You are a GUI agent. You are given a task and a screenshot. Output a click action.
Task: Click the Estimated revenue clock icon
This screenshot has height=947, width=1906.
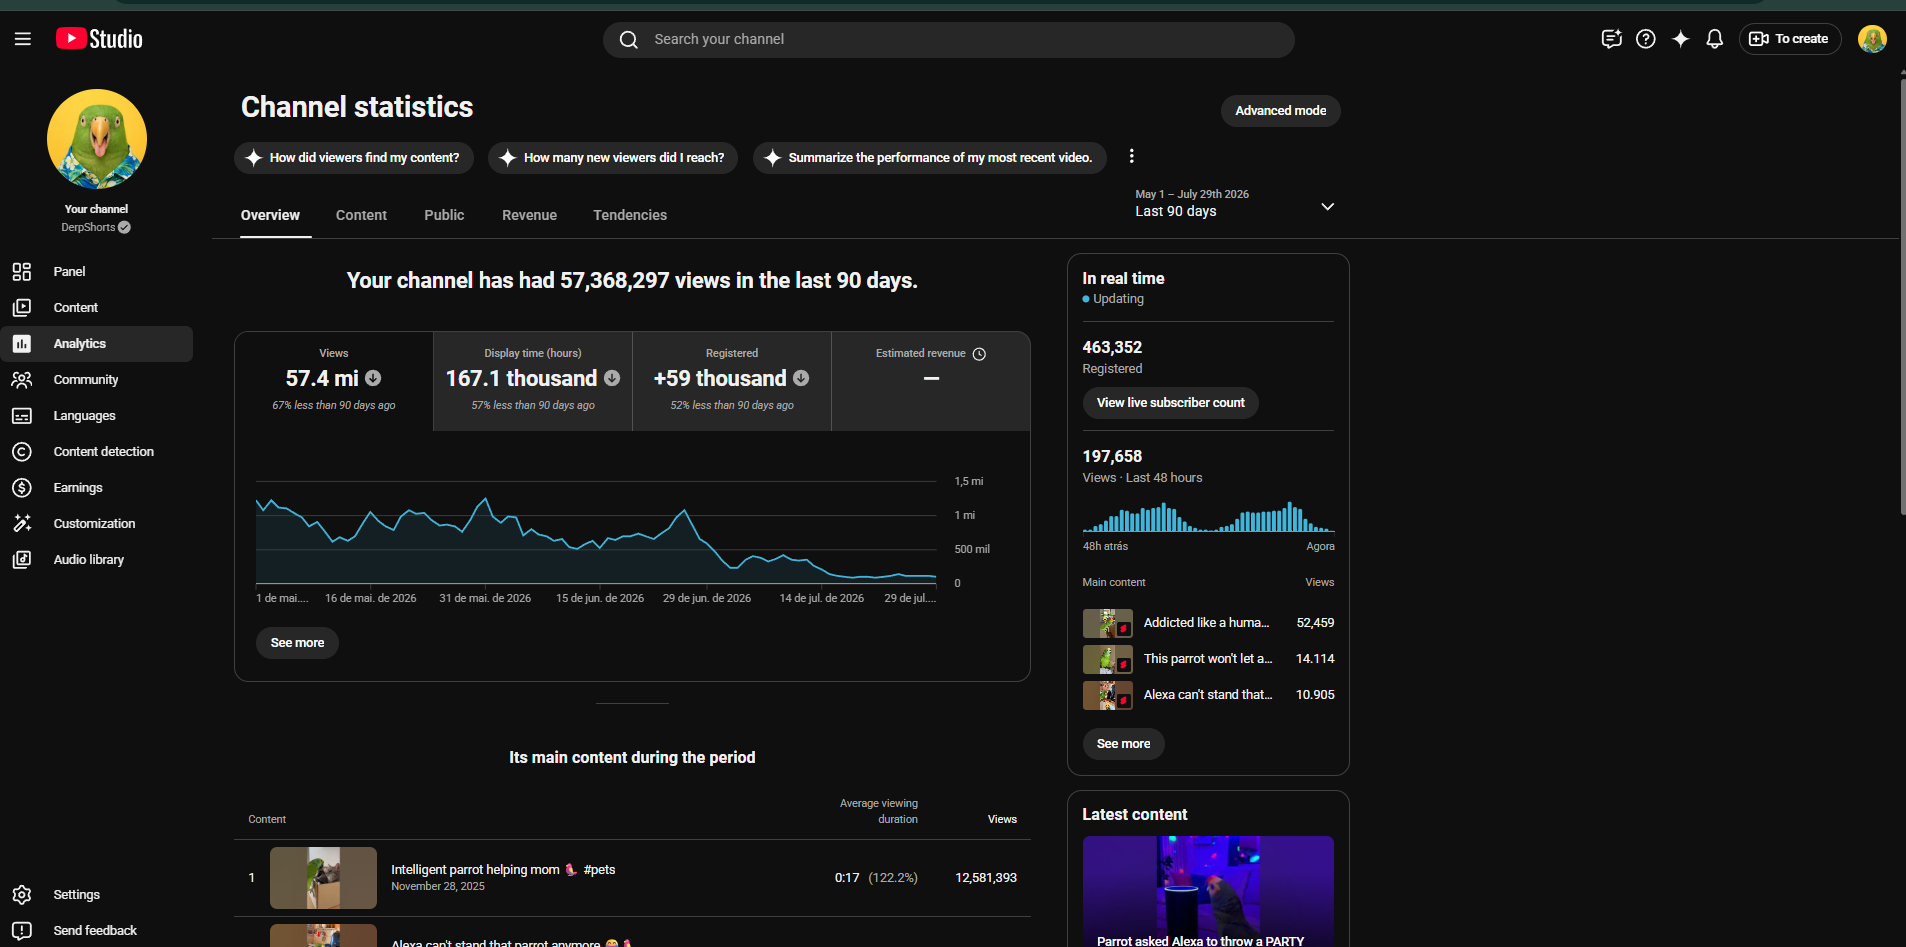pos(980,354)
